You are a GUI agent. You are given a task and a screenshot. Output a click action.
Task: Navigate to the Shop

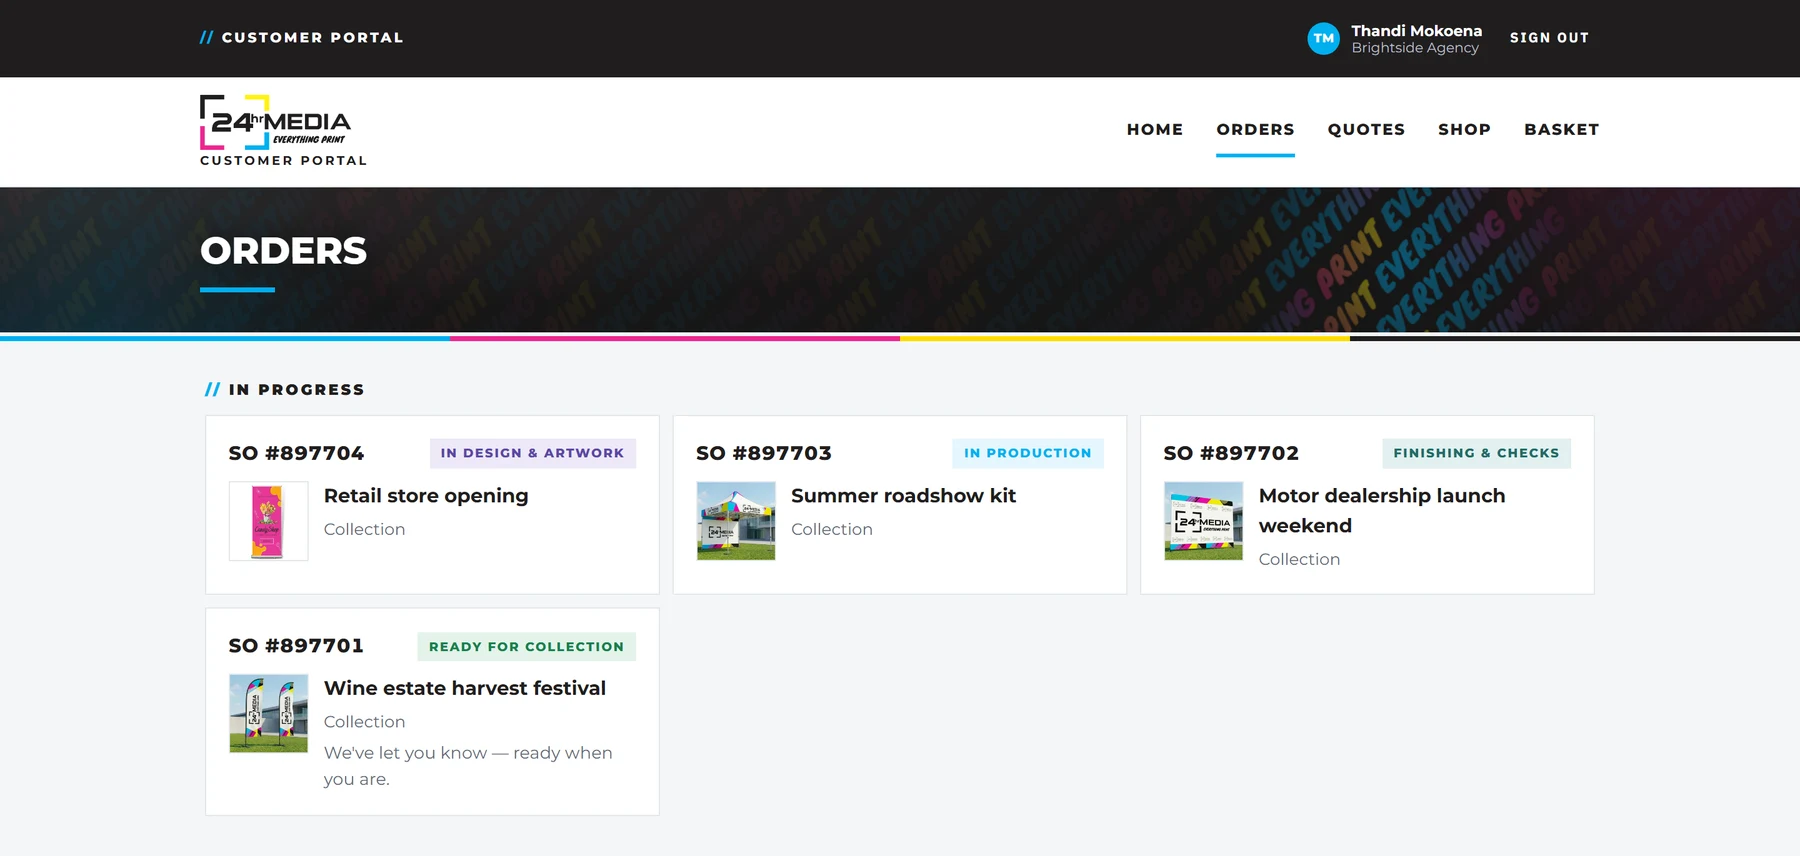1464,129
